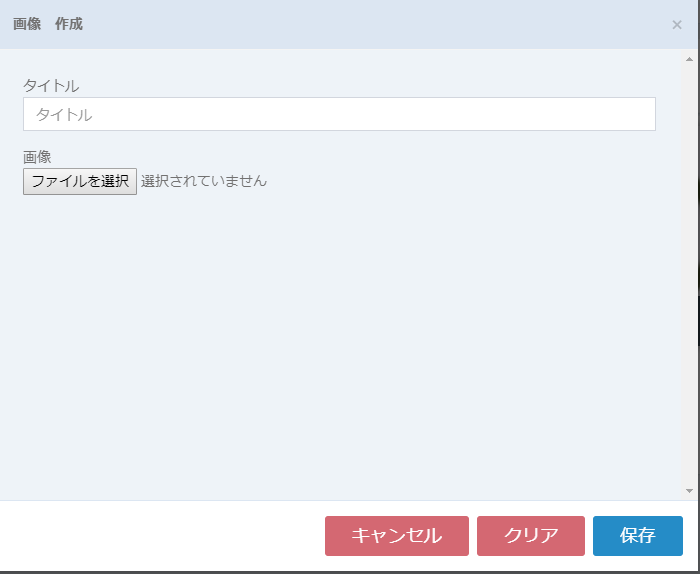Close the 画像 作成 dialog with X
Viewport: 700px width, 574px height.
pos(677,25)
